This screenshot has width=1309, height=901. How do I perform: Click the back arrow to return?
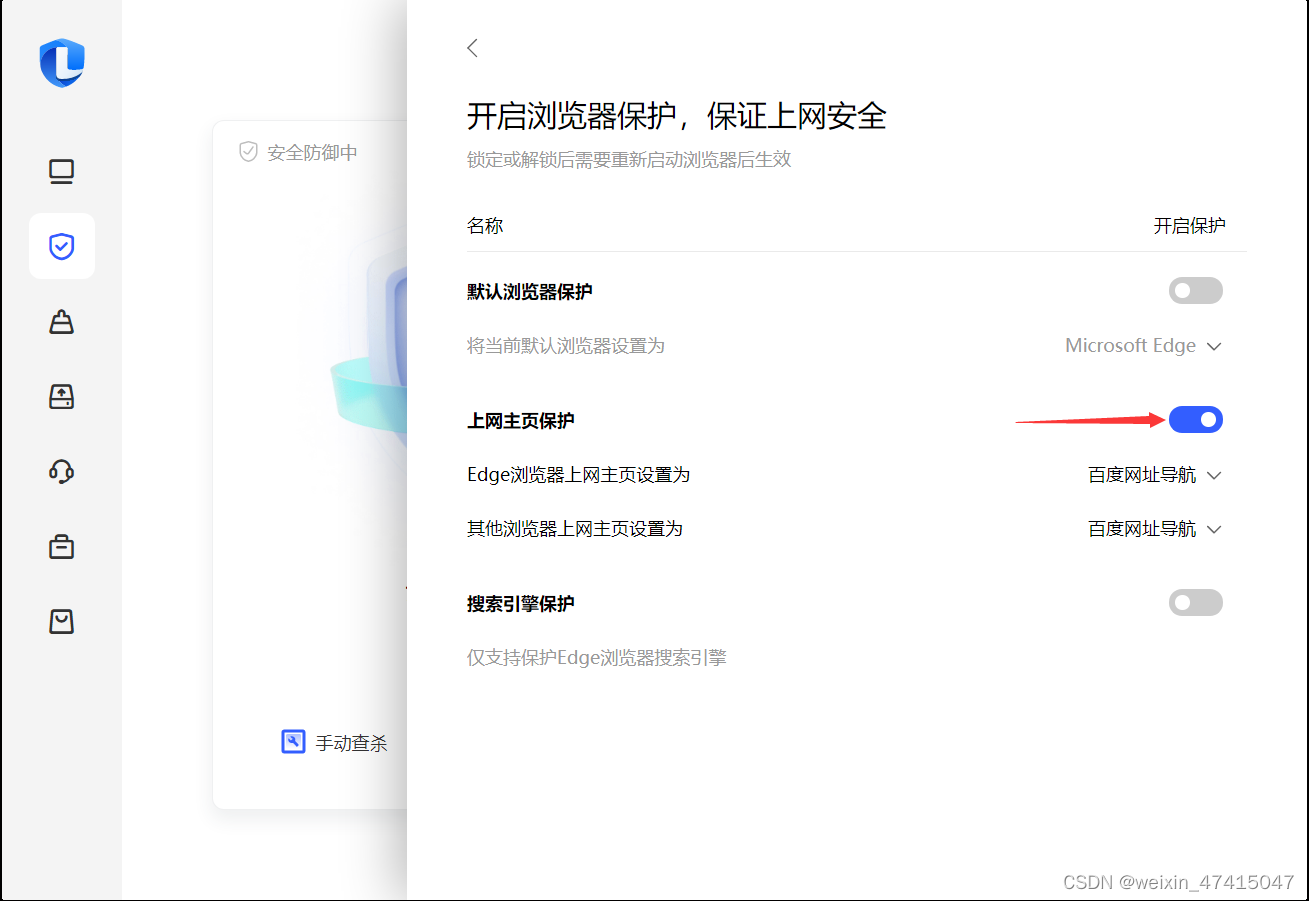click(x=471, y=47)
